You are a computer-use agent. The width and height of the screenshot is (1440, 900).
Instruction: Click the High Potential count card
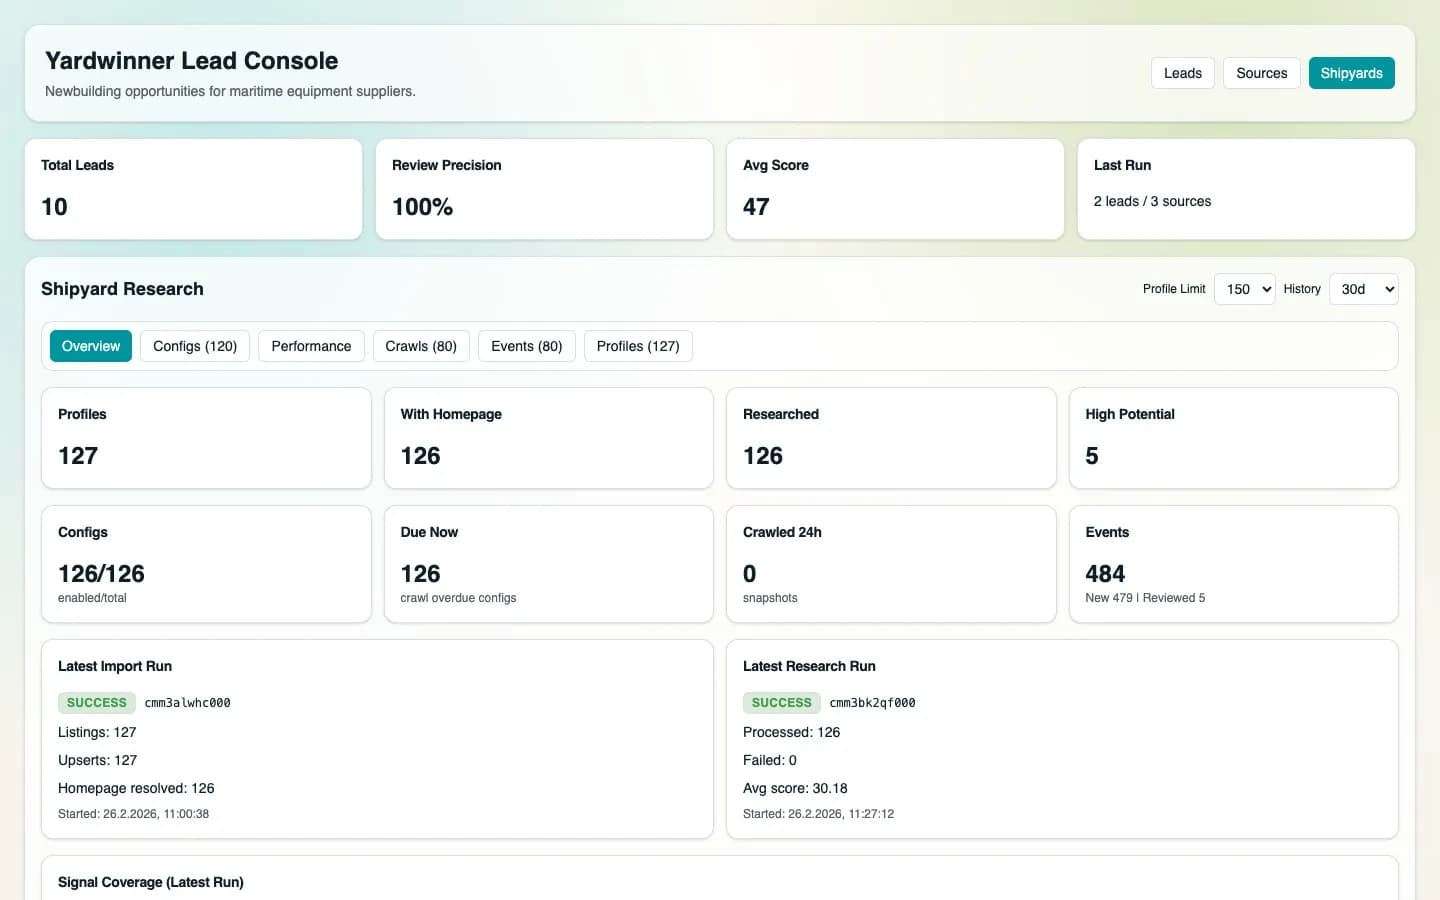point(1233,438)
